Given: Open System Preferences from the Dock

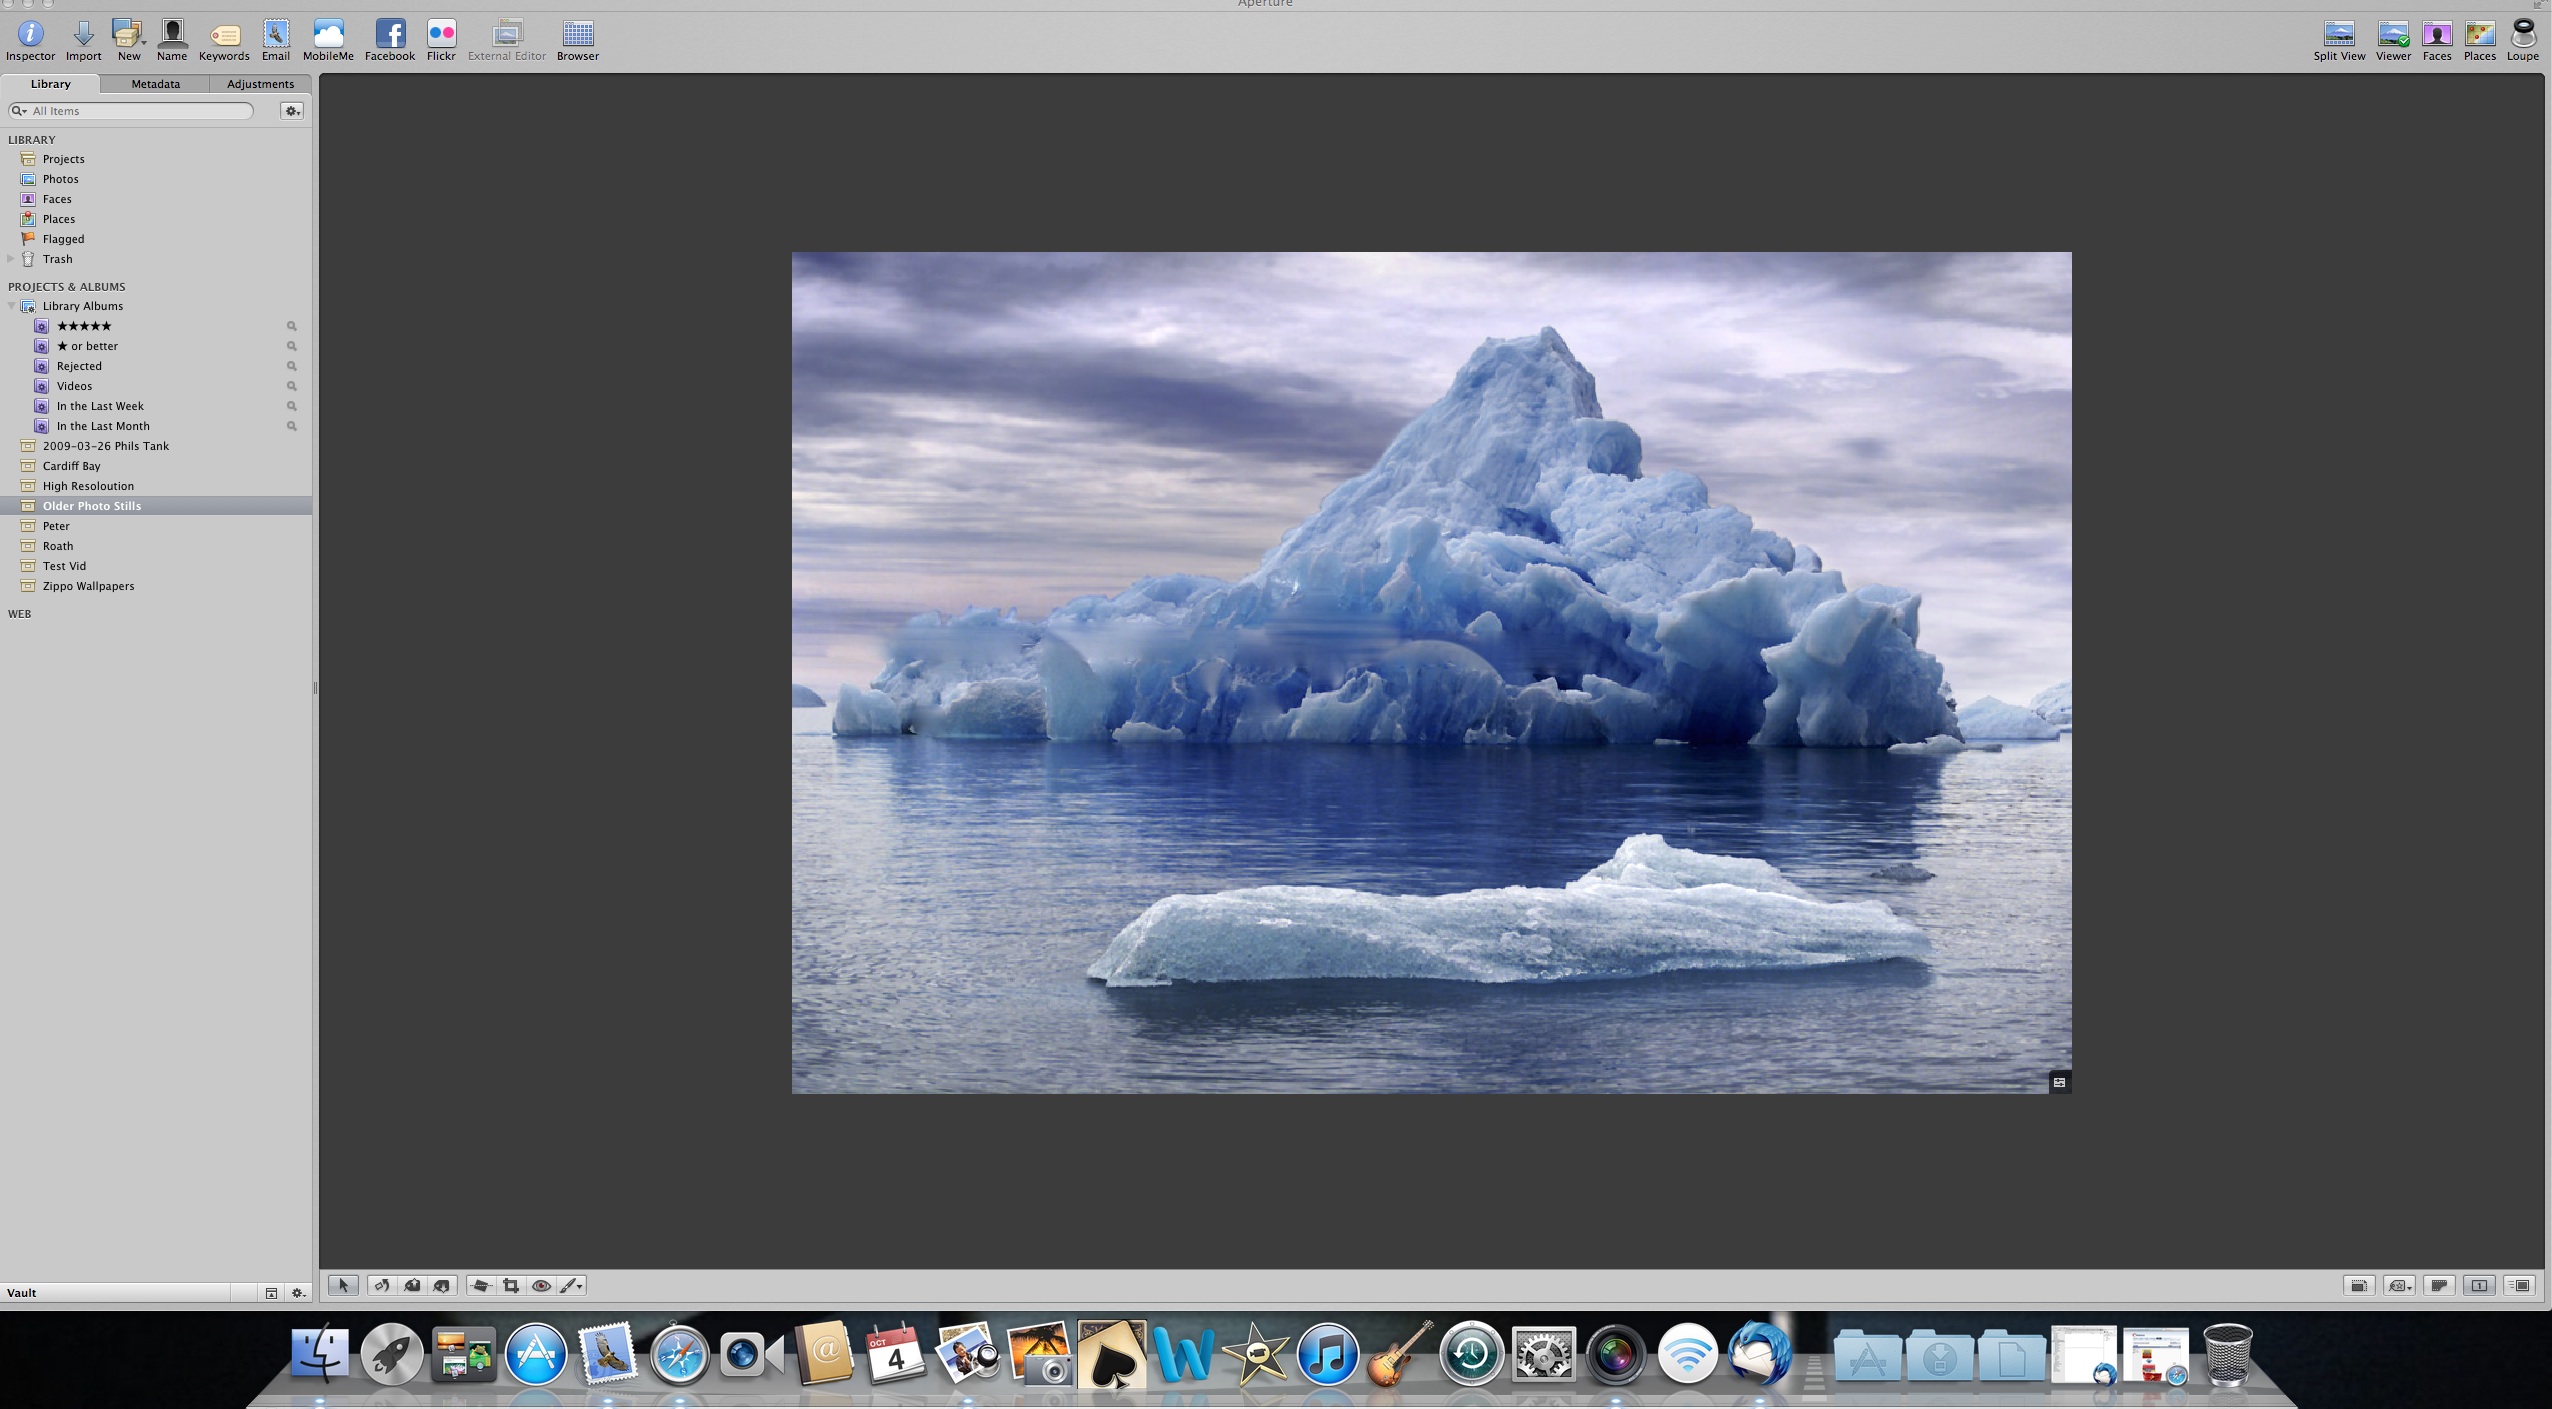Looking at the screenshot, I should click(x=1543, y=1354).
